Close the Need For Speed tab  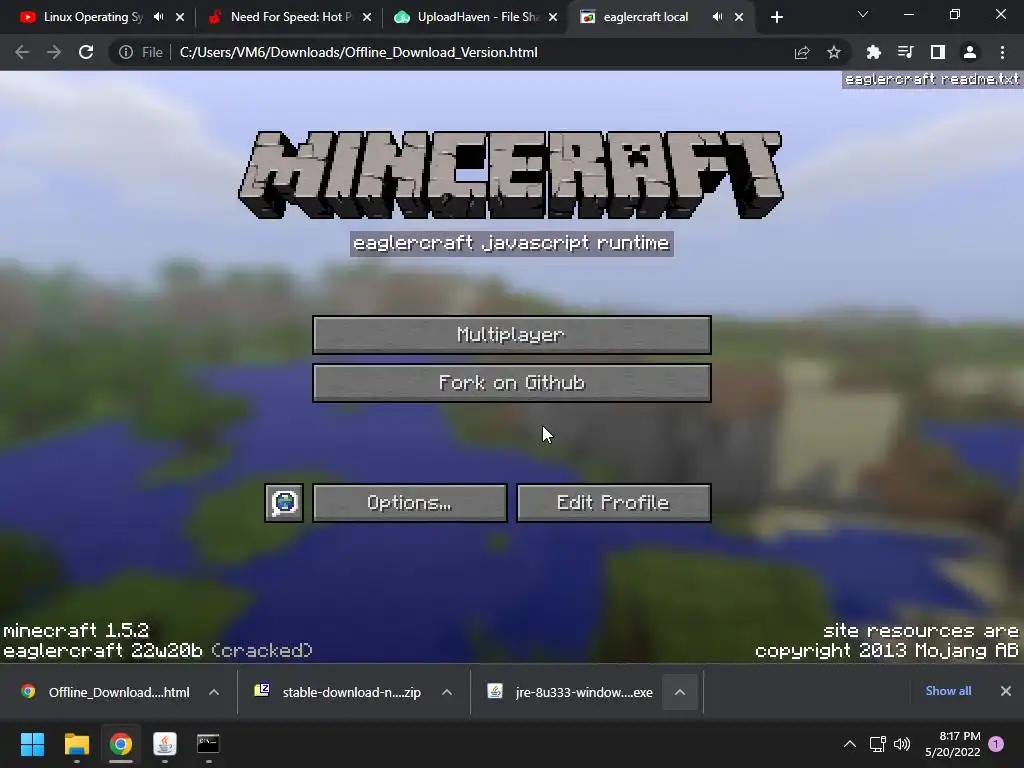pyautogui.click(x=367, y=18)
